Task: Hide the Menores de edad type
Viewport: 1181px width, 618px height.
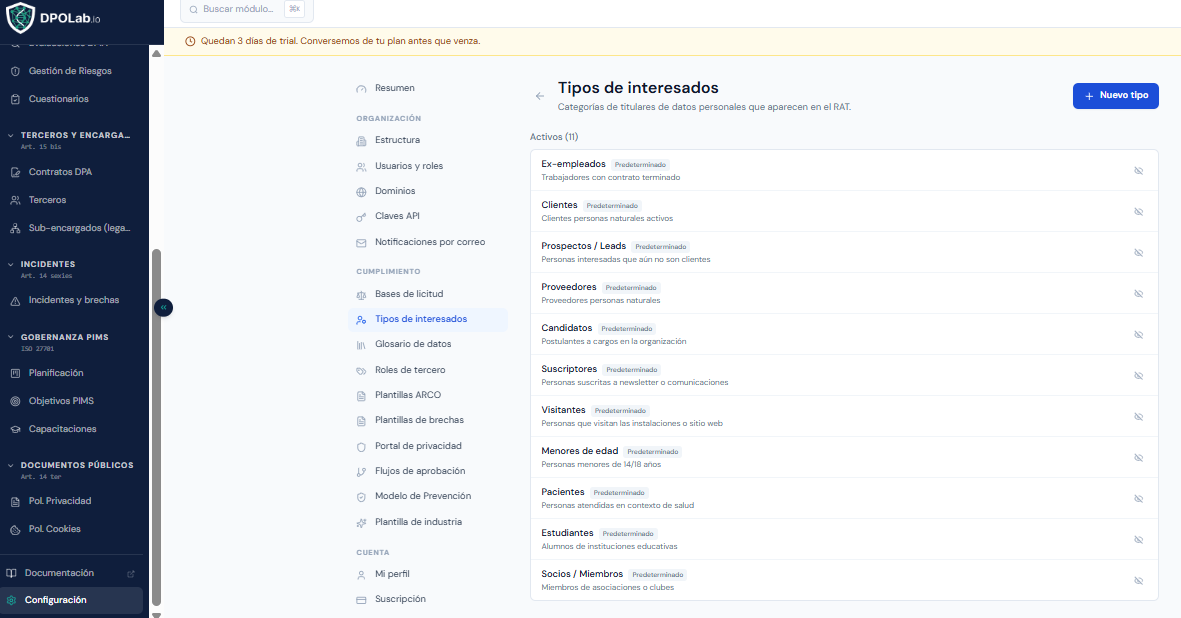Action: 1138,458
